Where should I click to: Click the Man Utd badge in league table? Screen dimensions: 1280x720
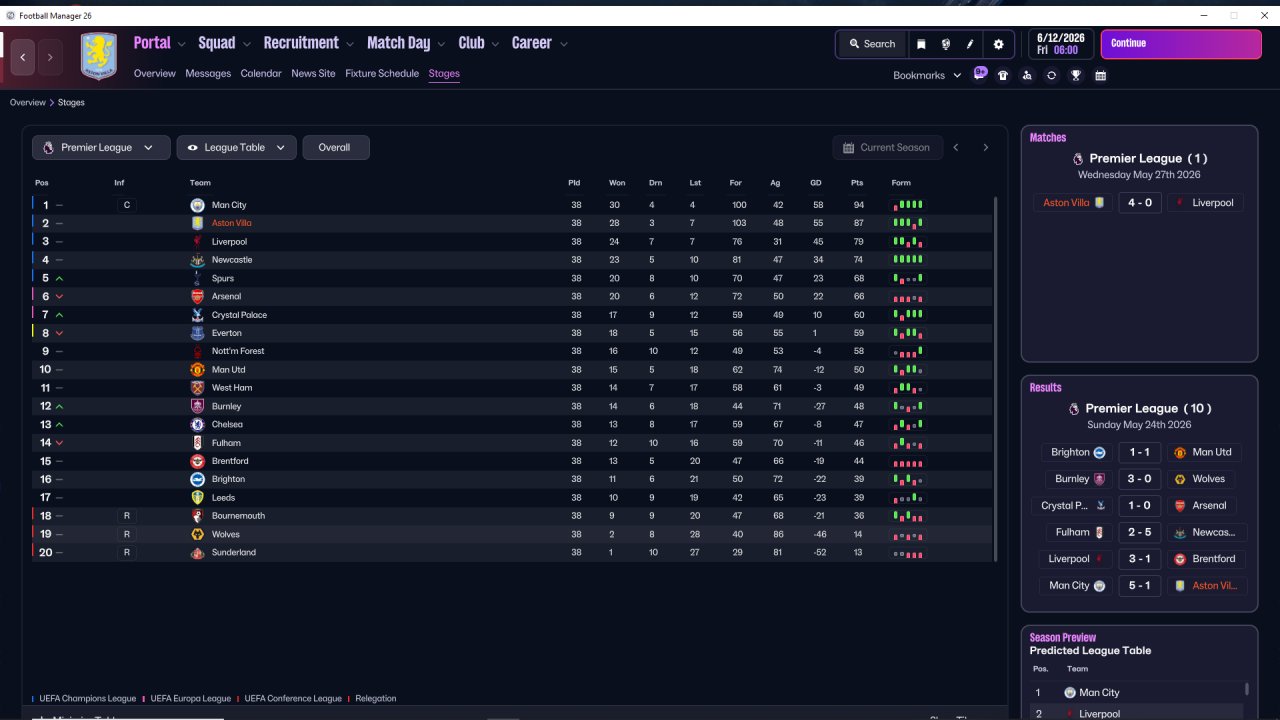197,370
